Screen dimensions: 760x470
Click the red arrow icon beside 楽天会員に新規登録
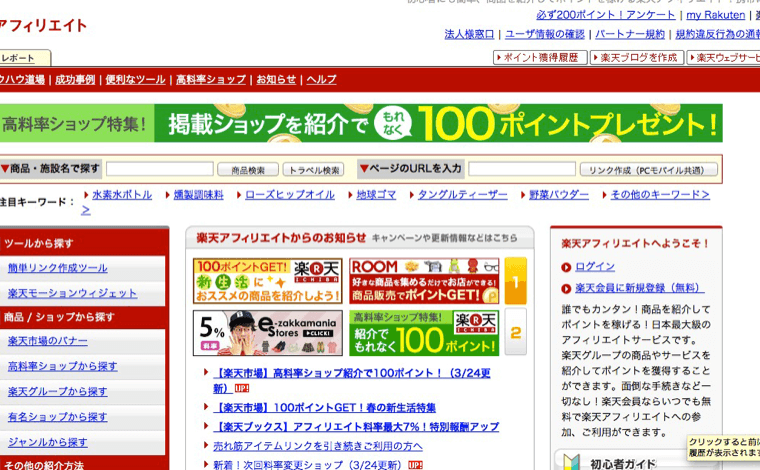(566, 289)
